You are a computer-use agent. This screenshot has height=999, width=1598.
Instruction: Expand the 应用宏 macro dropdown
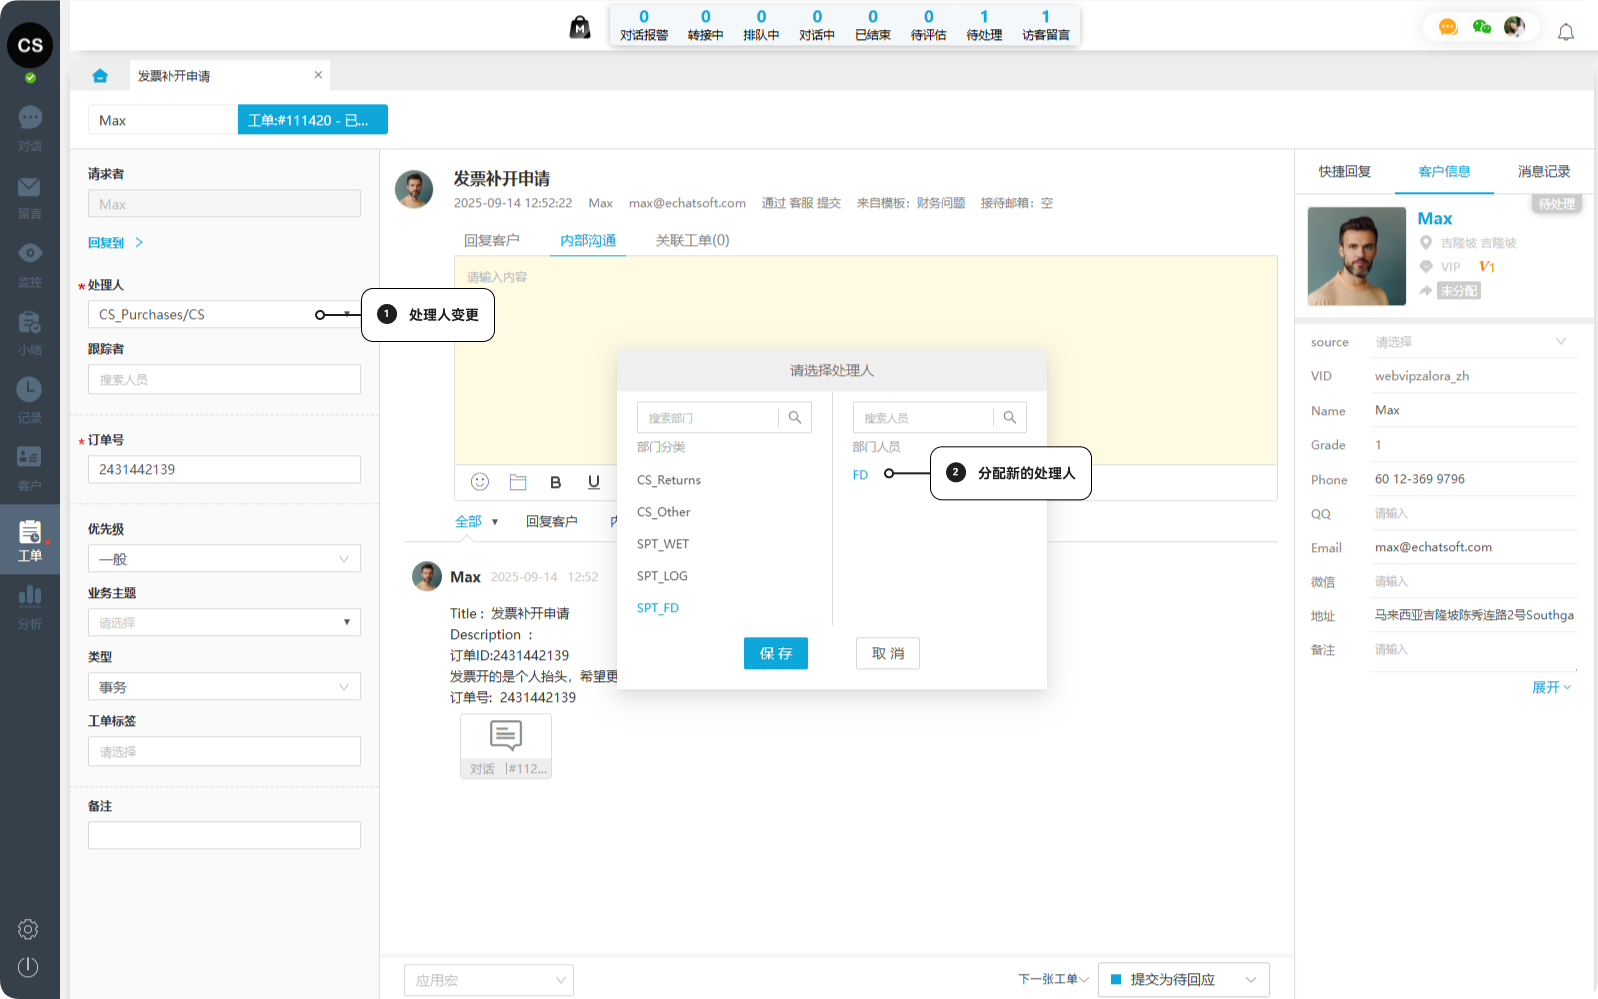(x=488, y=980)
